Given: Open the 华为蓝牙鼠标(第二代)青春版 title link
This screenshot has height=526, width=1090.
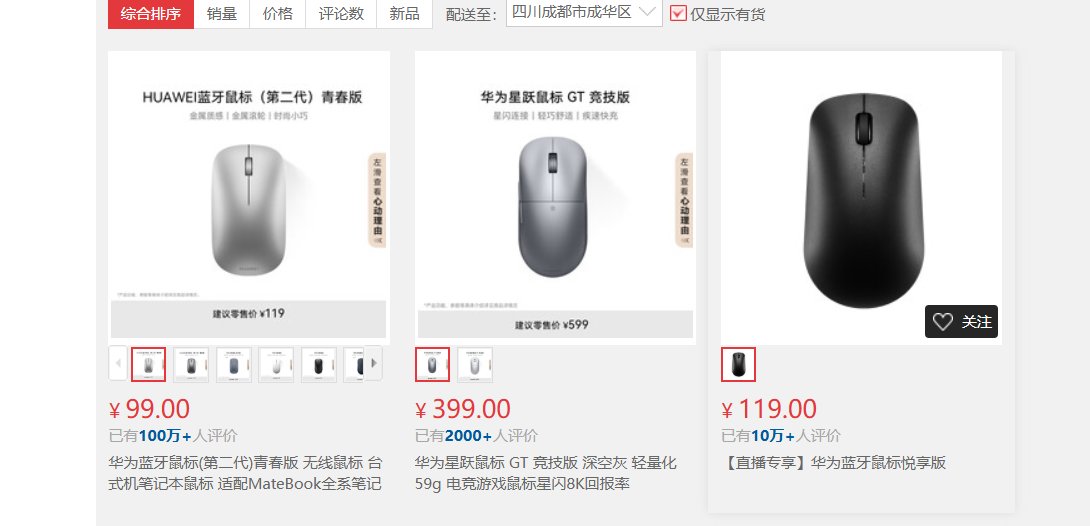Looking at the screenshot, I should point(245,473).
